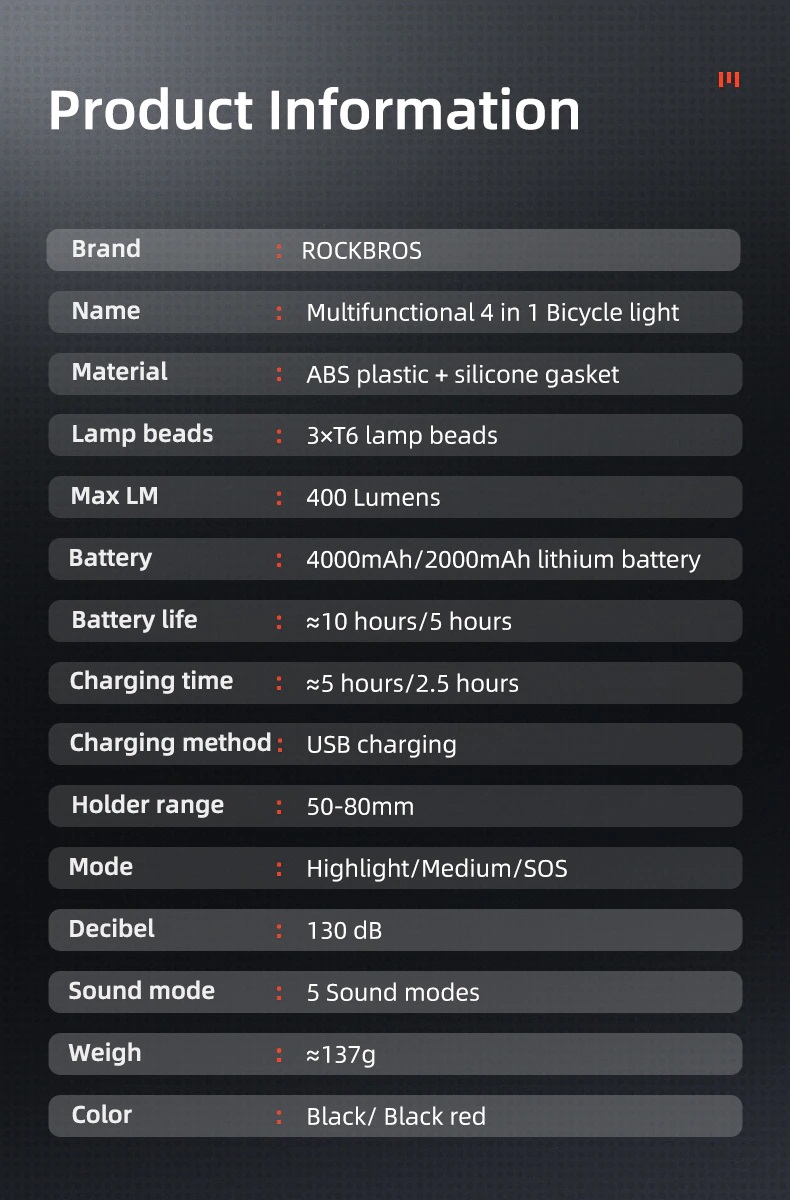Image resolution: width=790 pixels, height=1200 pixels.
Task: Click the Multifunctional 4 in 1 Bicycle light text
Action: (x=492, y=313)
